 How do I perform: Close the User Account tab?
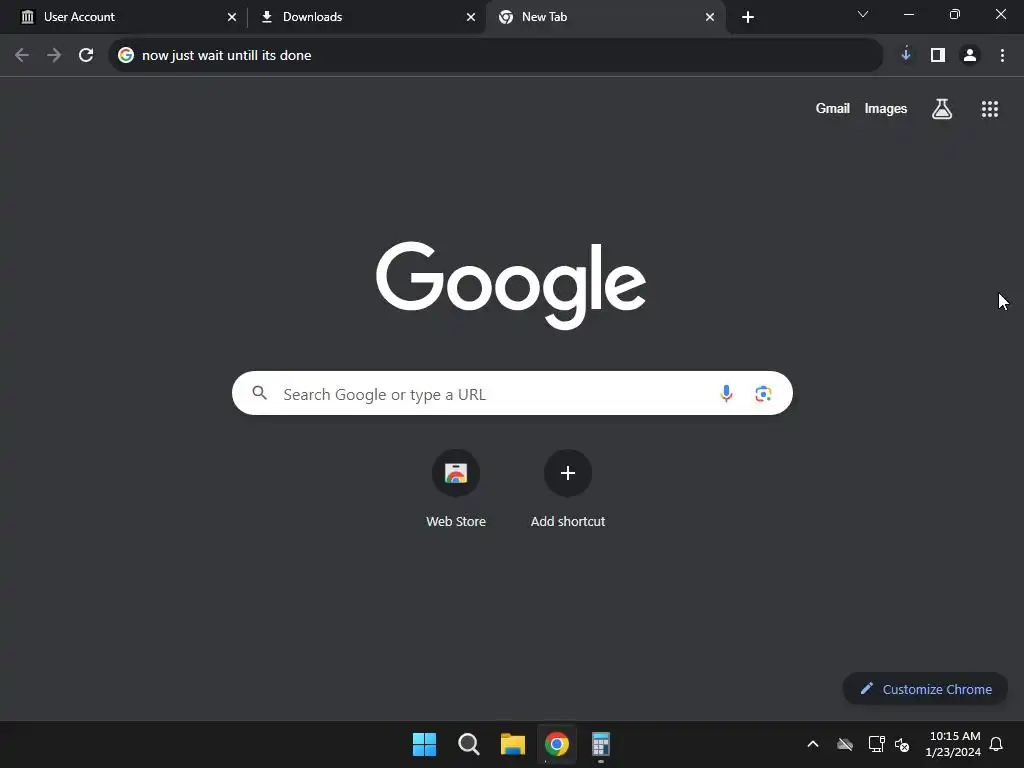232,17
